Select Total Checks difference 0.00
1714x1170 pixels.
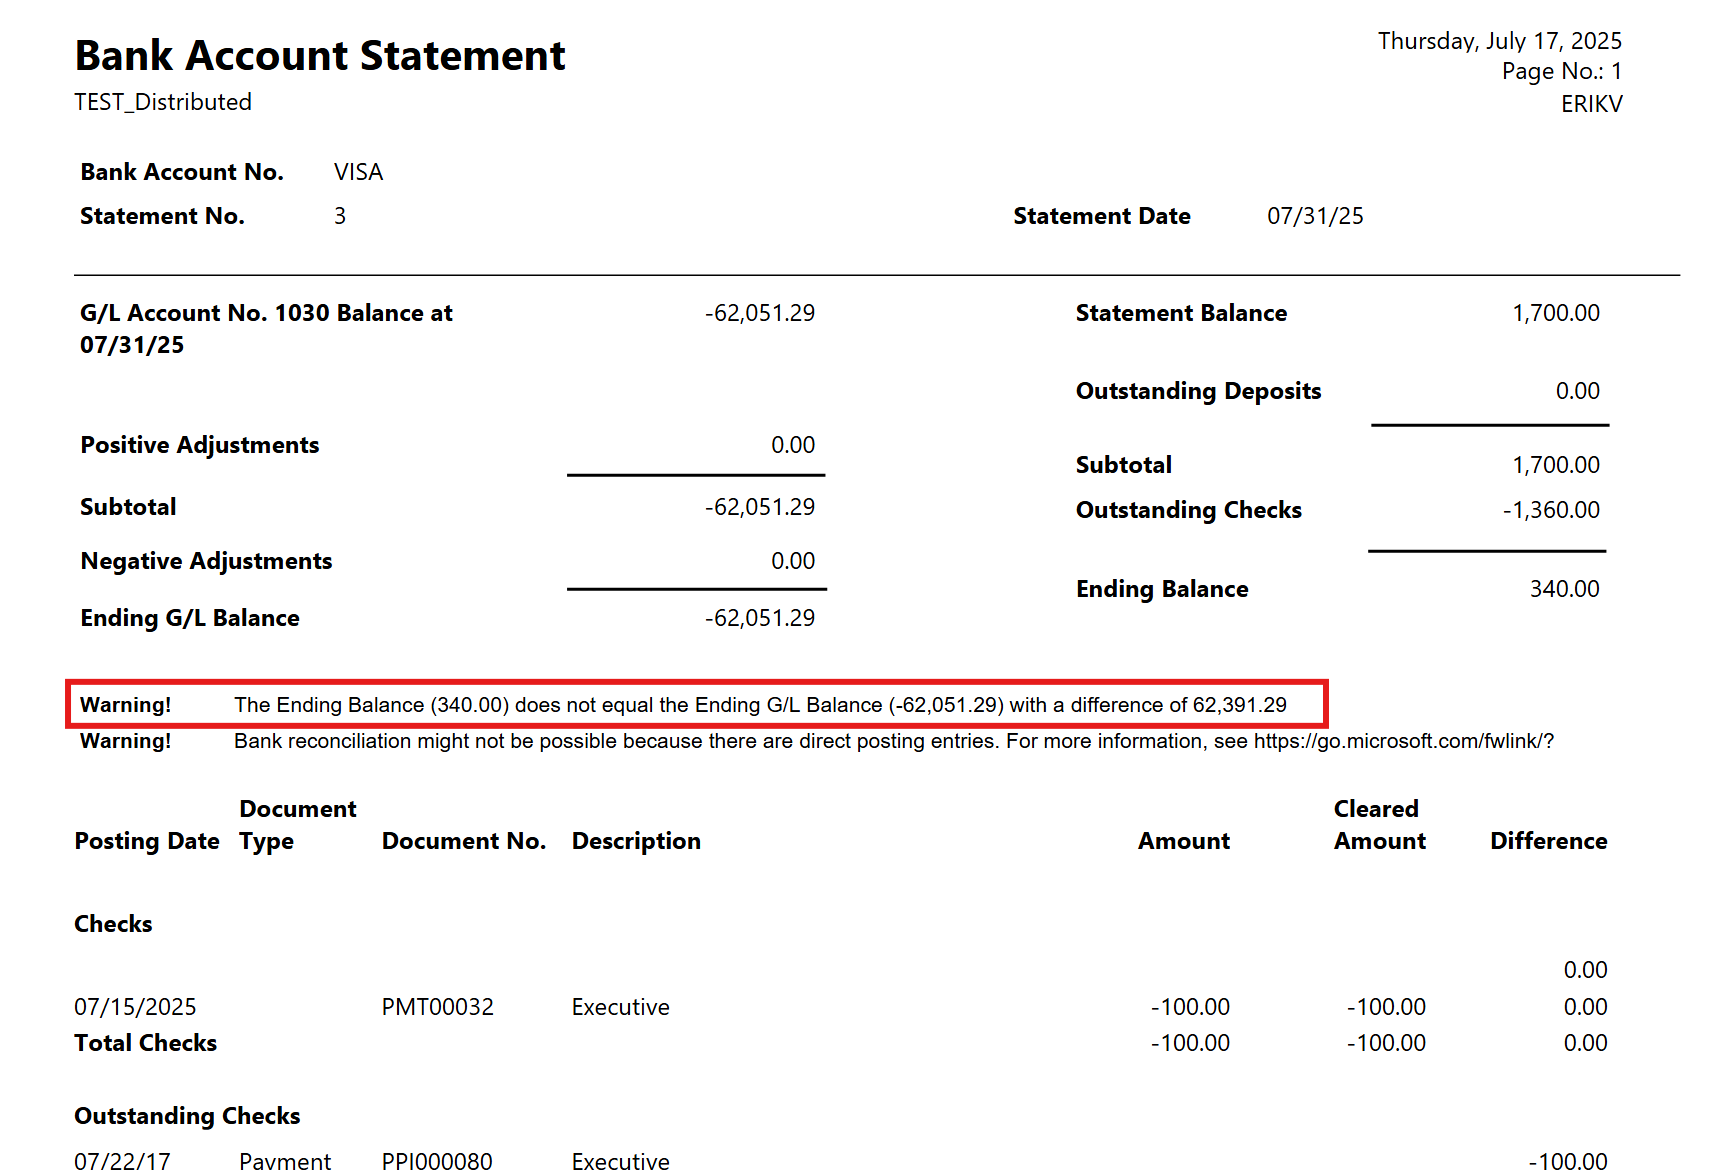click(x=1585, y=1043)
